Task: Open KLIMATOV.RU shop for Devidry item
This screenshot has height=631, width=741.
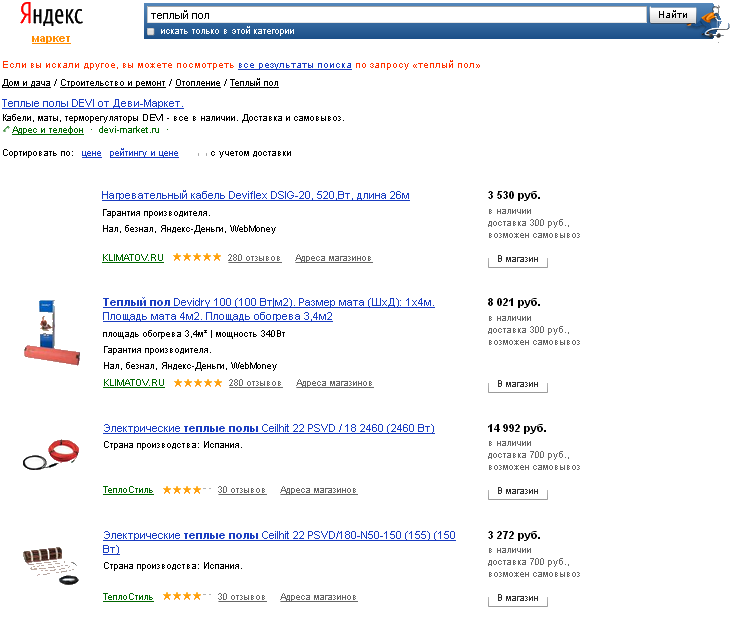Action: tap(134, 383)
